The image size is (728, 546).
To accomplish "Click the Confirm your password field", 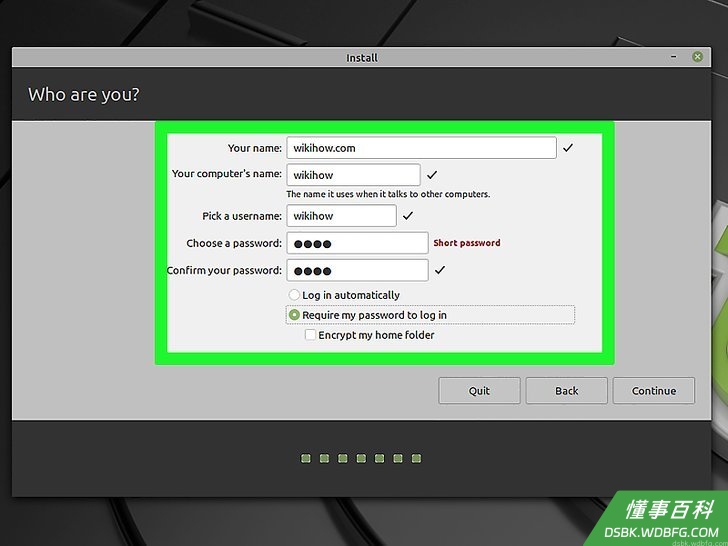I will coord(357,270).
